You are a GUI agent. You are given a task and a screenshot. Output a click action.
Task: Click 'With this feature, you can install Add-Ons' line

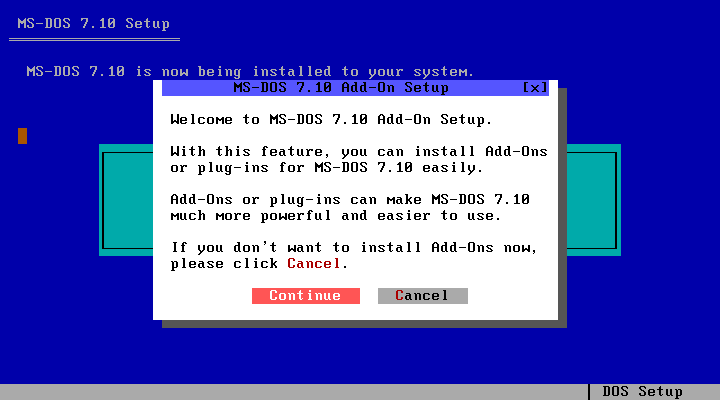[x=359, y=152]
